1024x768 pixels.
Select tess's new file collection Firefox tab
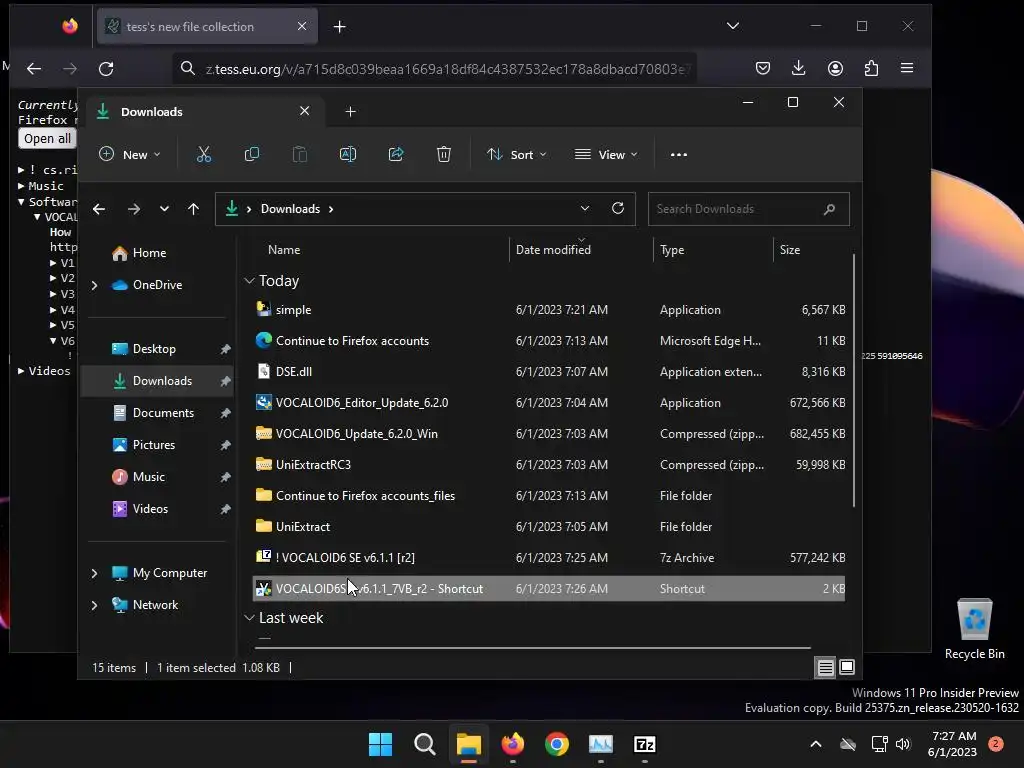click(207, 27)
